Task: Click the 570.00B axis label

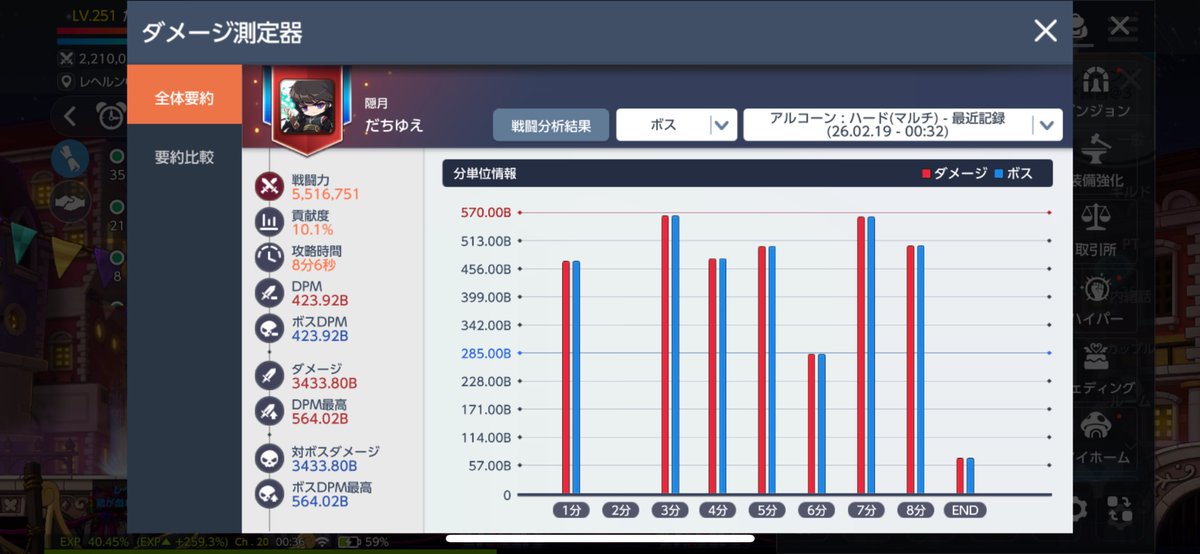Action: [x=486, y=213]
